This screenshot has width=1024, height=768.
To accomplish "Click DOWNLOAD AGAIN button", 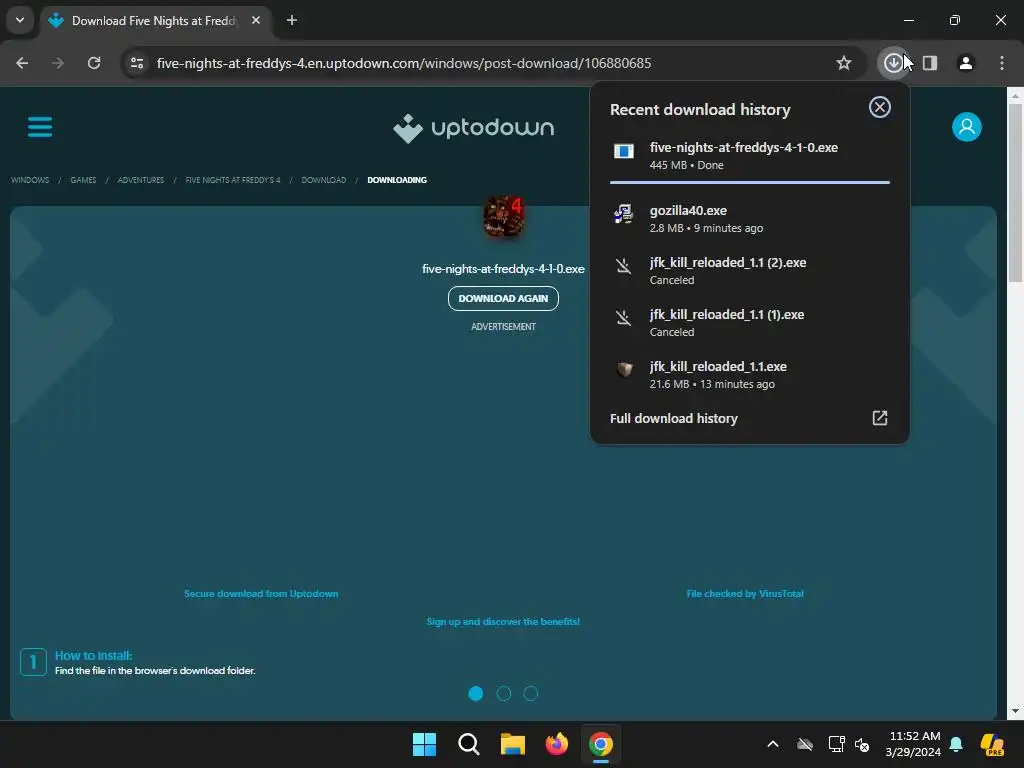I will 504,298.
